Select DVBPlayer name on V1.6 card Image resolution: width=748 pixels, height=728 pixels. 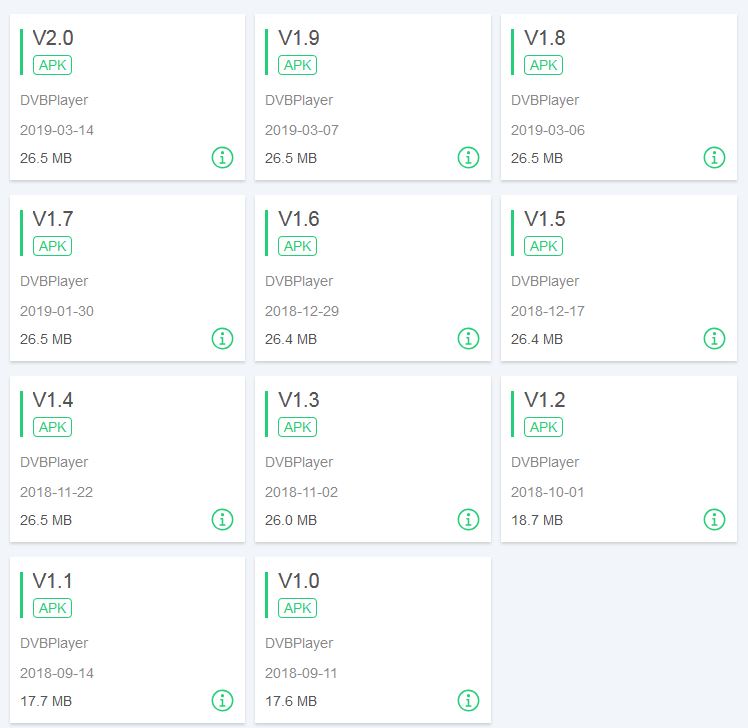(x=299, y=281)
